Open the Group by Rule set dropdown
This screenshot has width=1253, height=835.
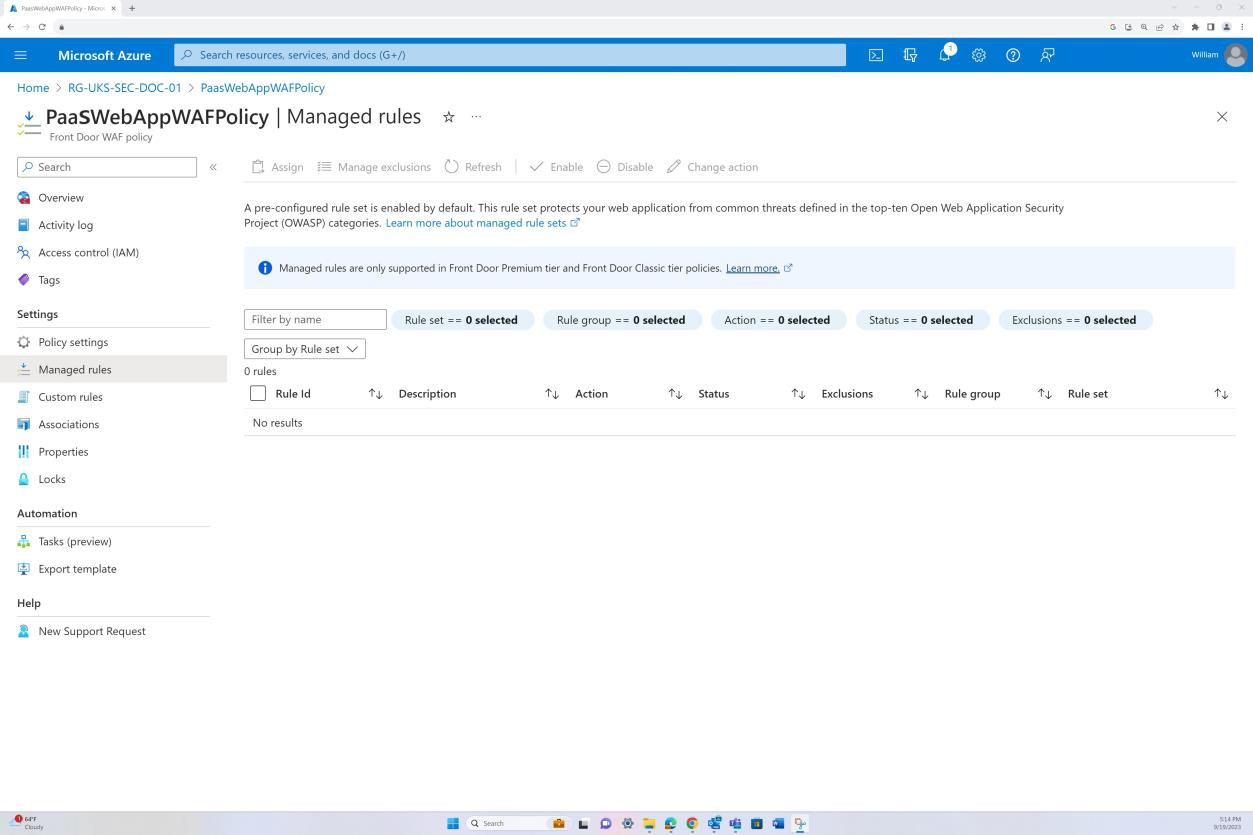coord(304,348)
